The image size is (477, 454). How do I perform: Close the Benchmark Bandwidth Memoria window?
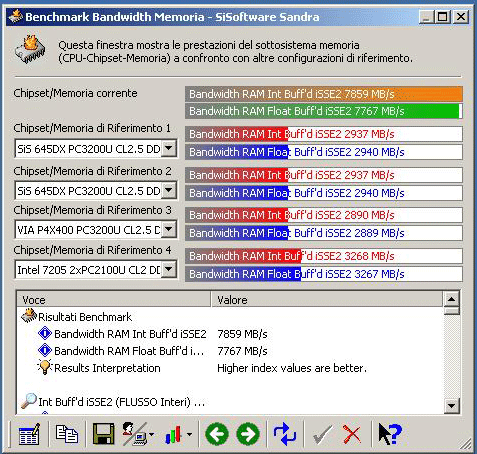pyautogui.click(x=461, y=16)
